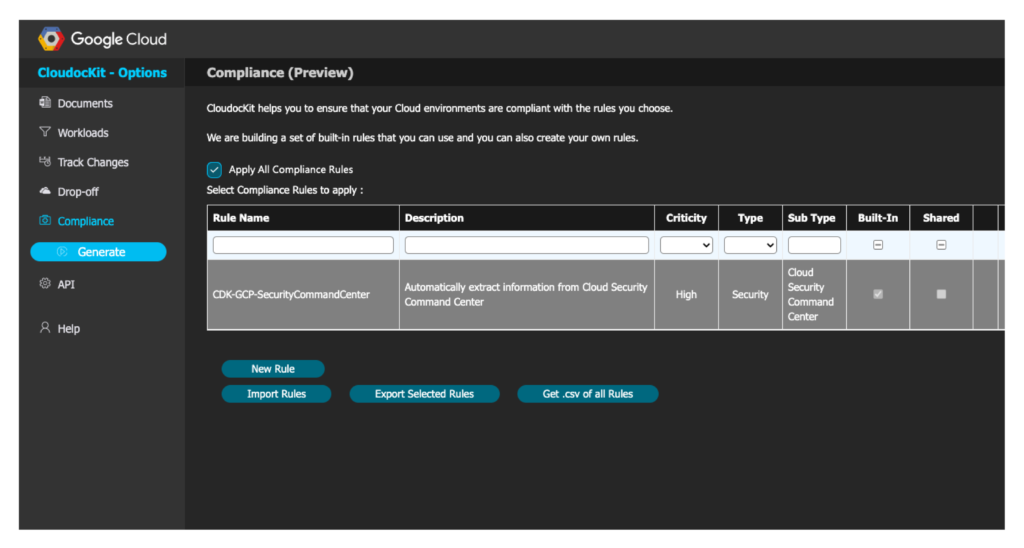Screen dimensions: 1024x548
Task: Click the Drop-off cloud icon
Action: 45,191
